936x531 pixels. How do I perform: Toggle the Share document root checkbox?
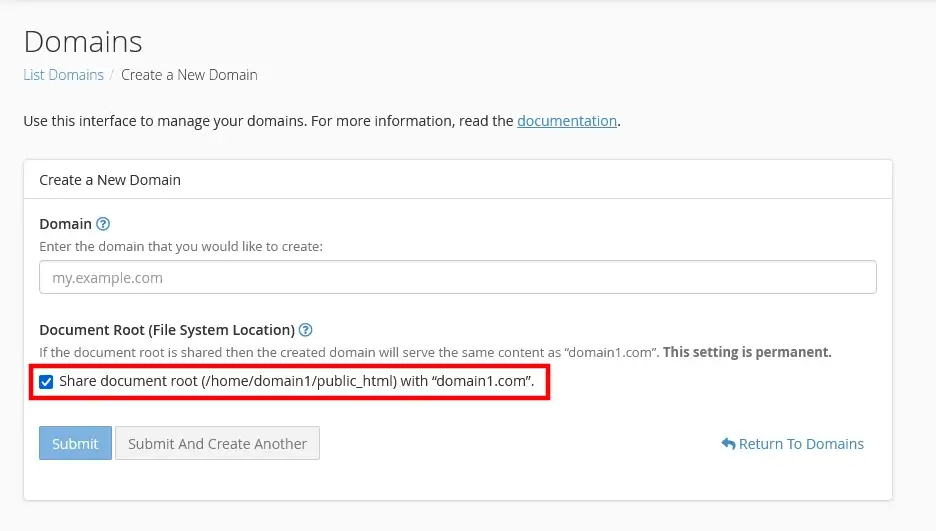point(46,381)
